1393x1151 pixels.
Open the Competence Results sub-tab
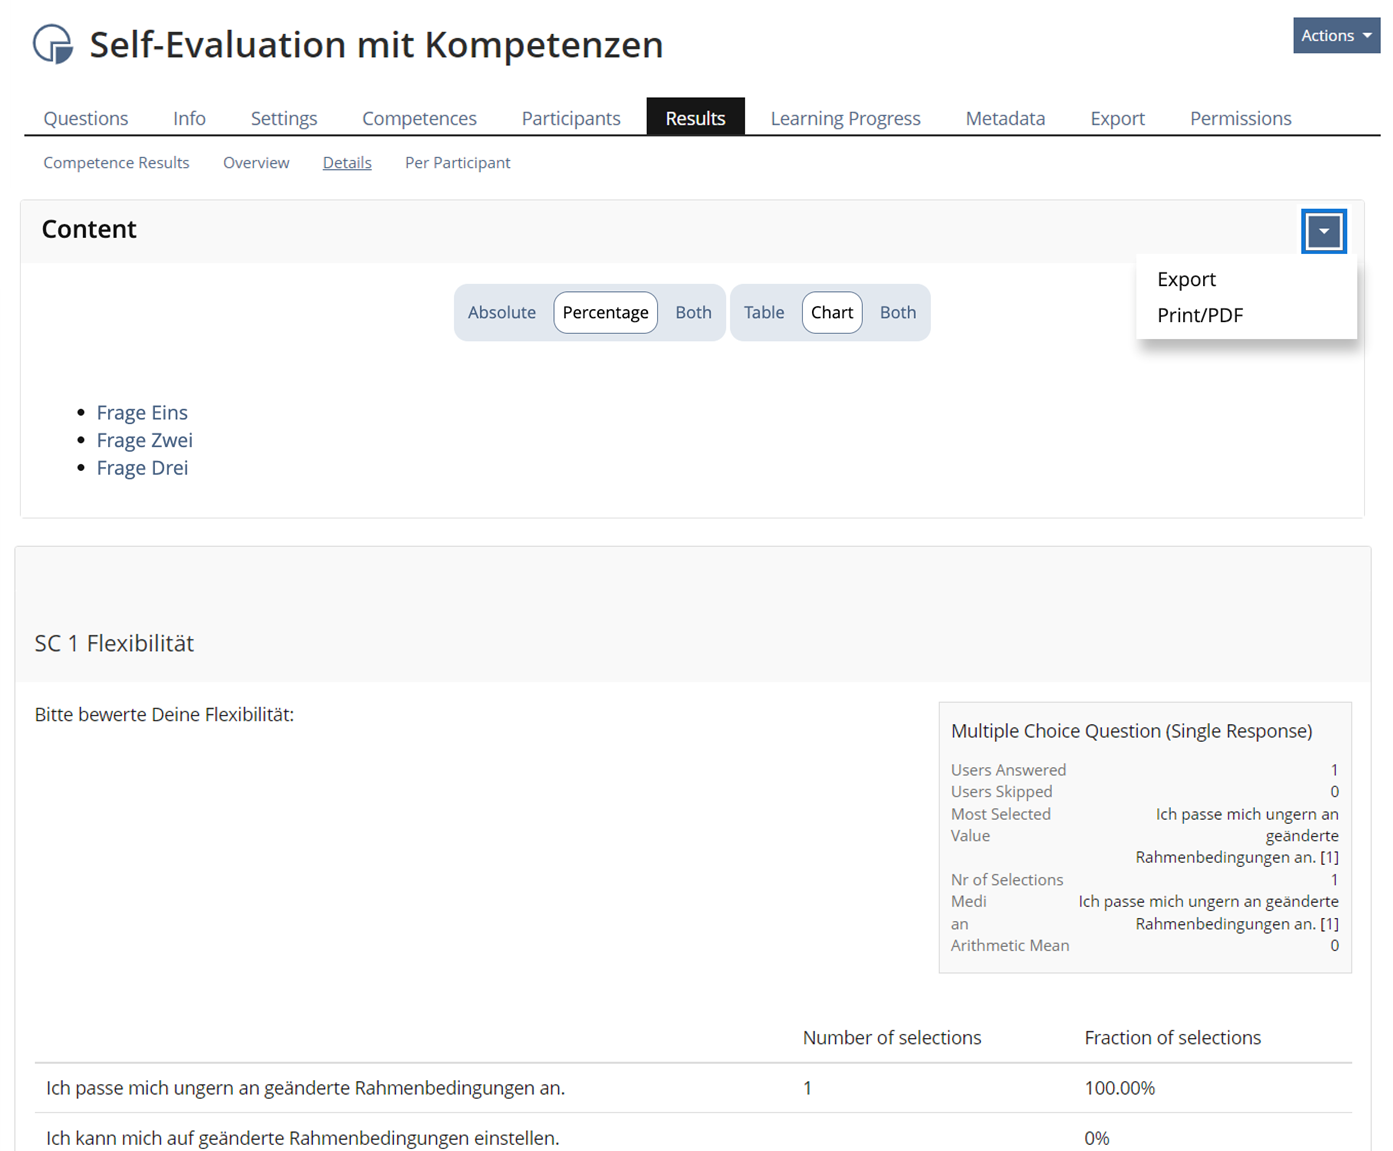pos(116,163)
